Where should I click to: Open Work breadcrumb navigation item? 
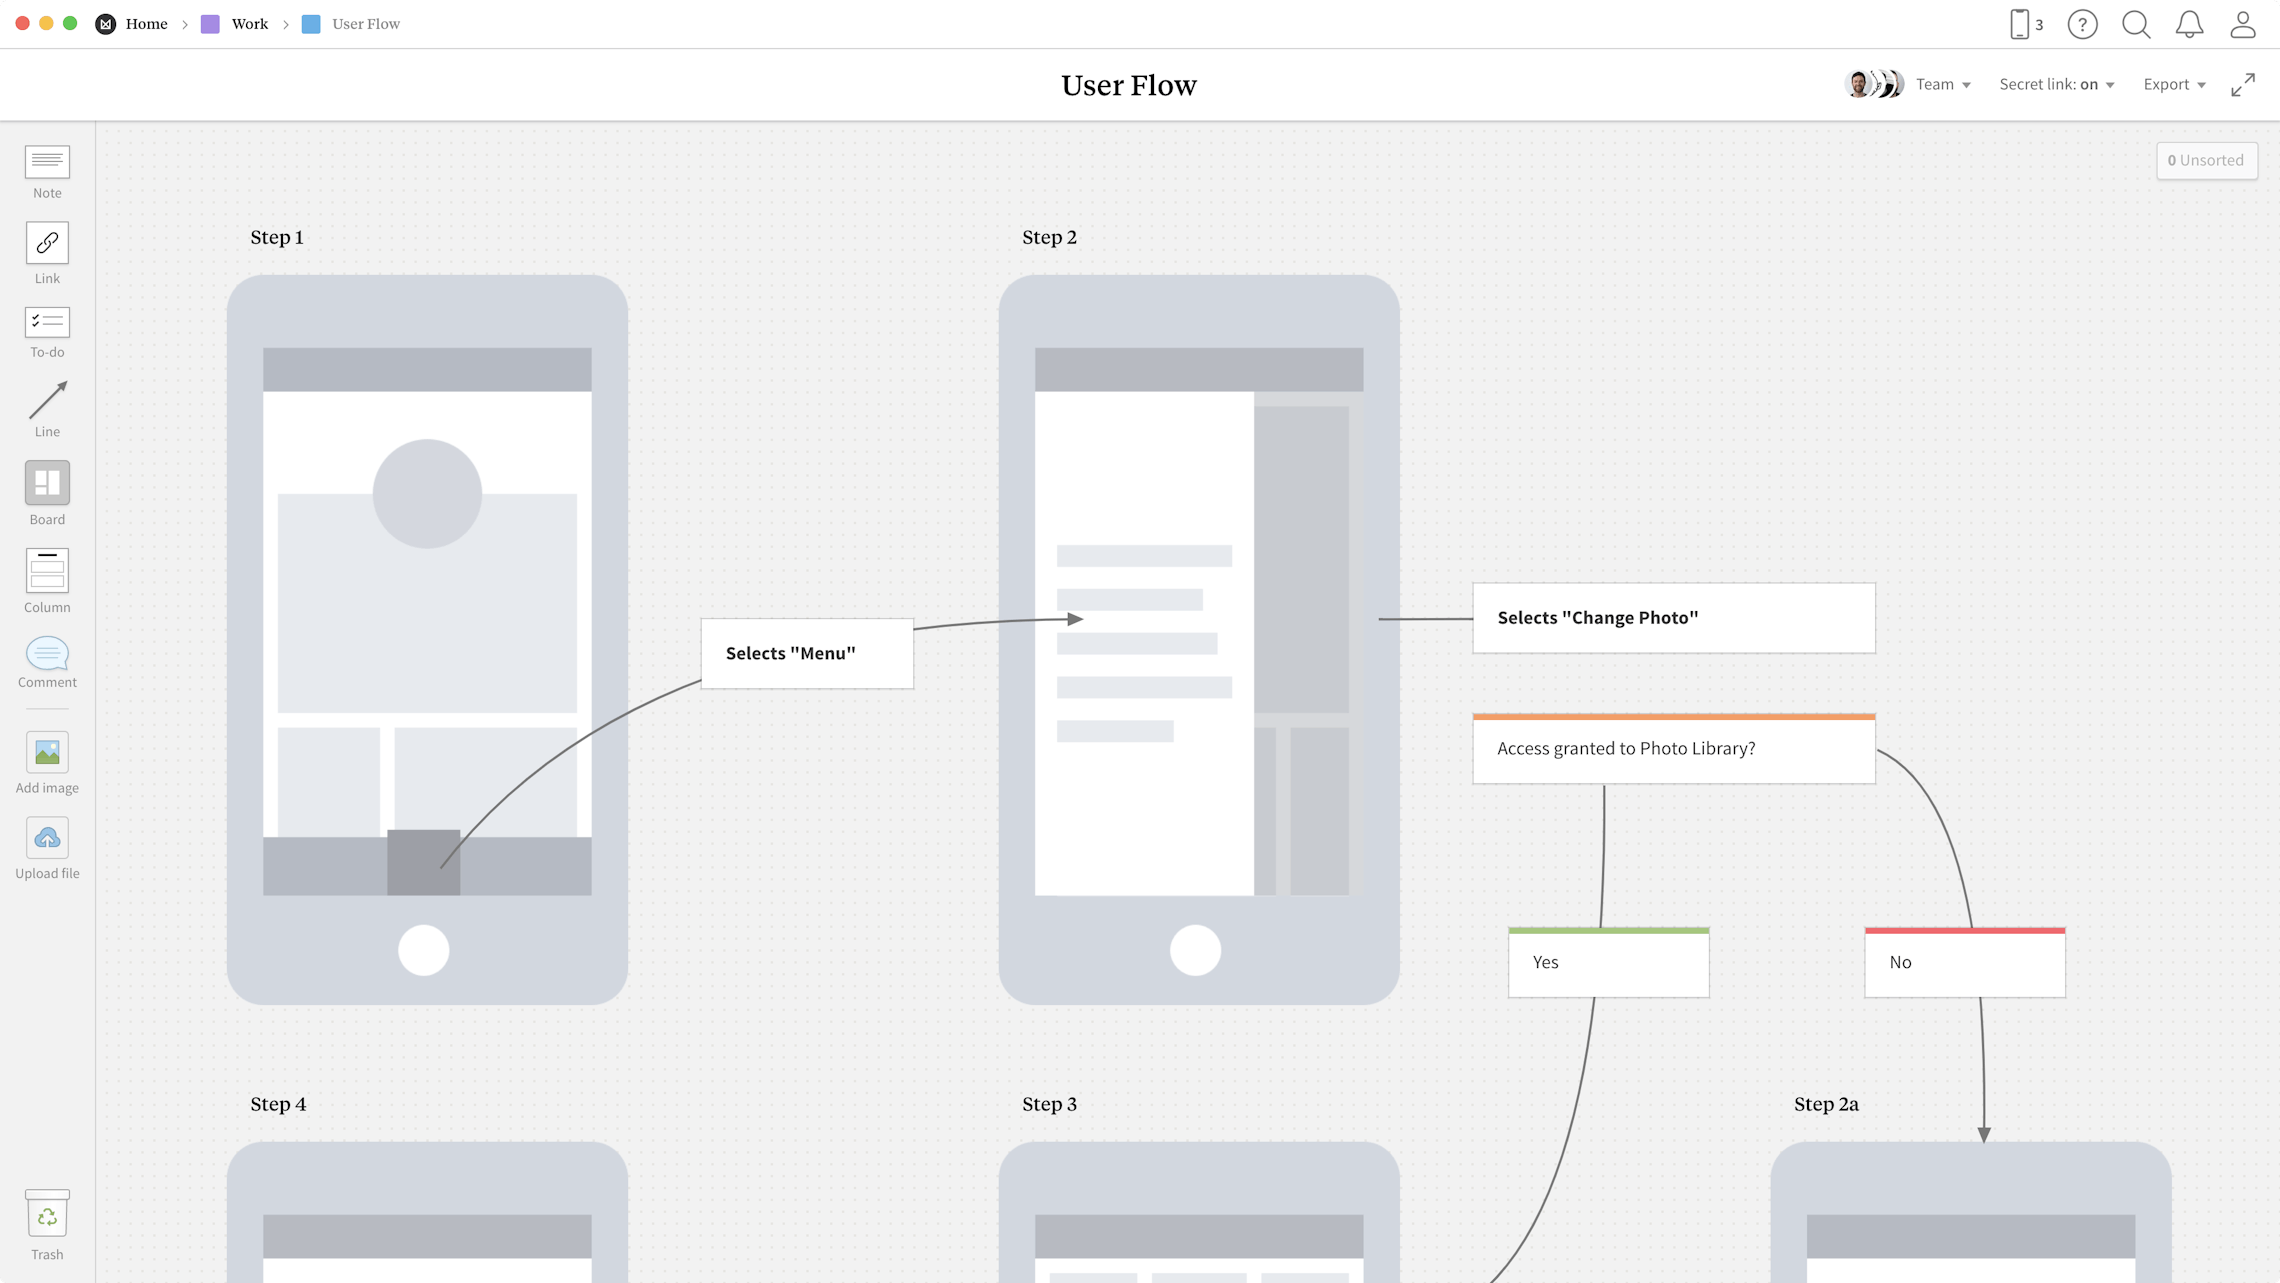click(x=249, y=23)
